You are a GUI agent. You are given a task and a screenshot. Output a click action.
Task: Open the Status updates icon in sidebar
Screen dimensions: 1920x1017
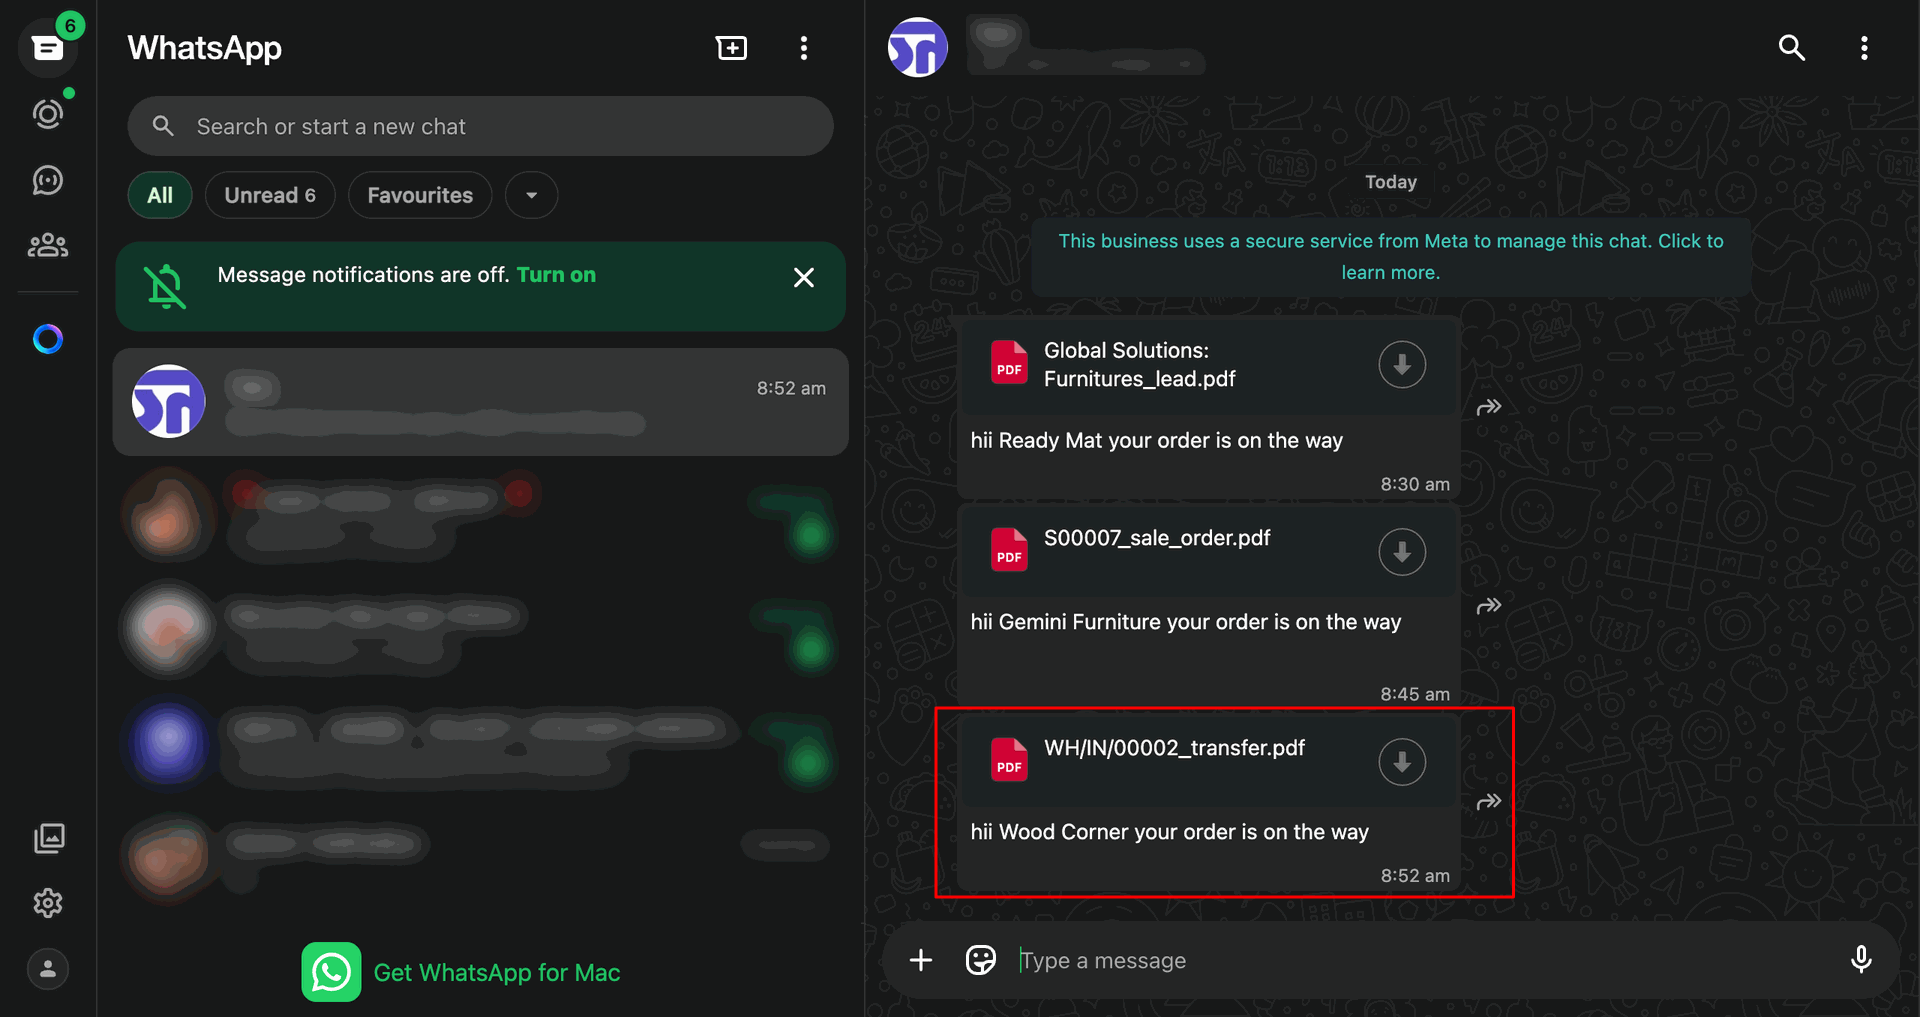tap(48, 114)
